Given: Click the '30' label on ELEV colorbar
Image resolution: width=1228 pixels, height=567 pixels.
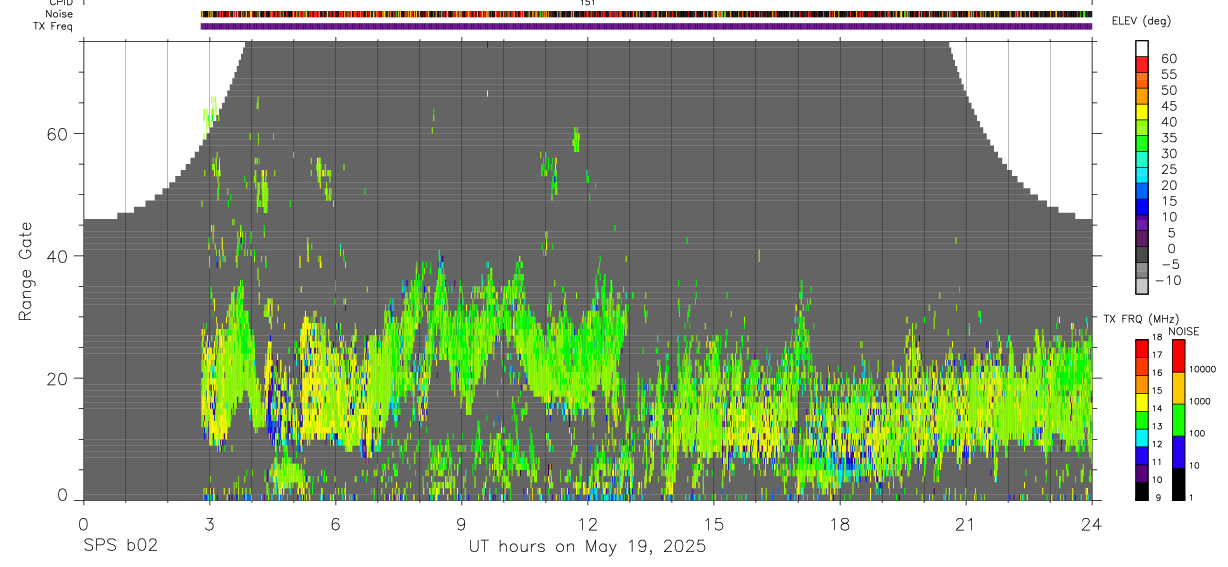Looking at the screenshot, I should [1168, 153].
